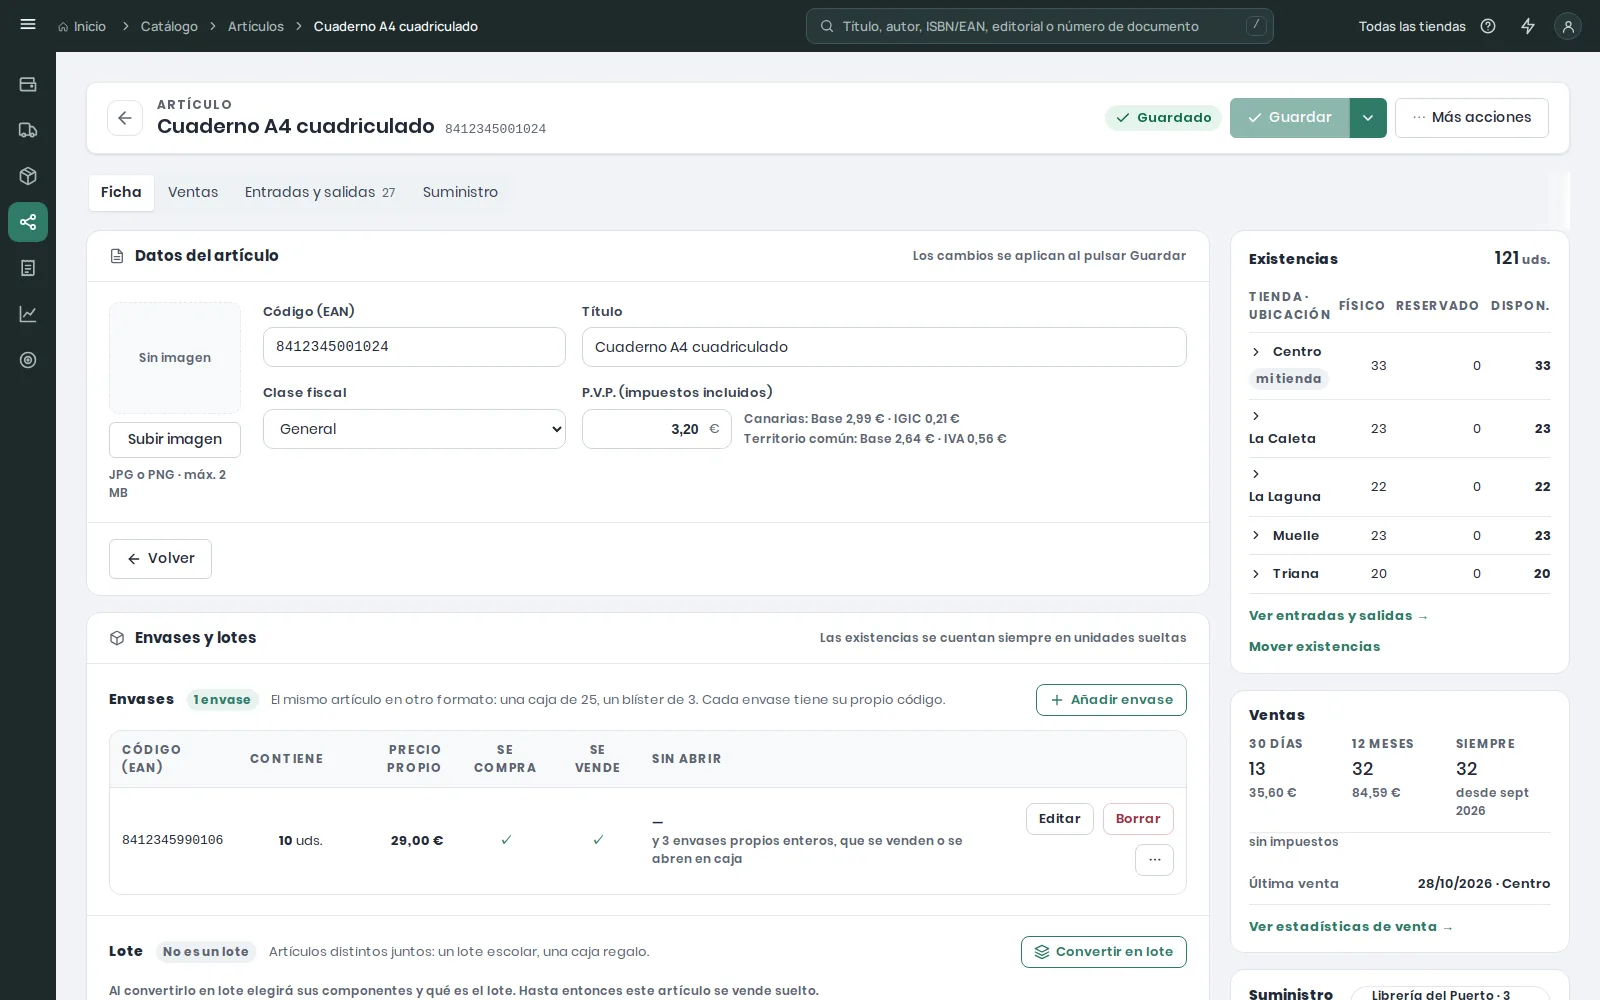The image size is (1600, 1000).
Task: Click the Título input field
Action: click(884, 347)
